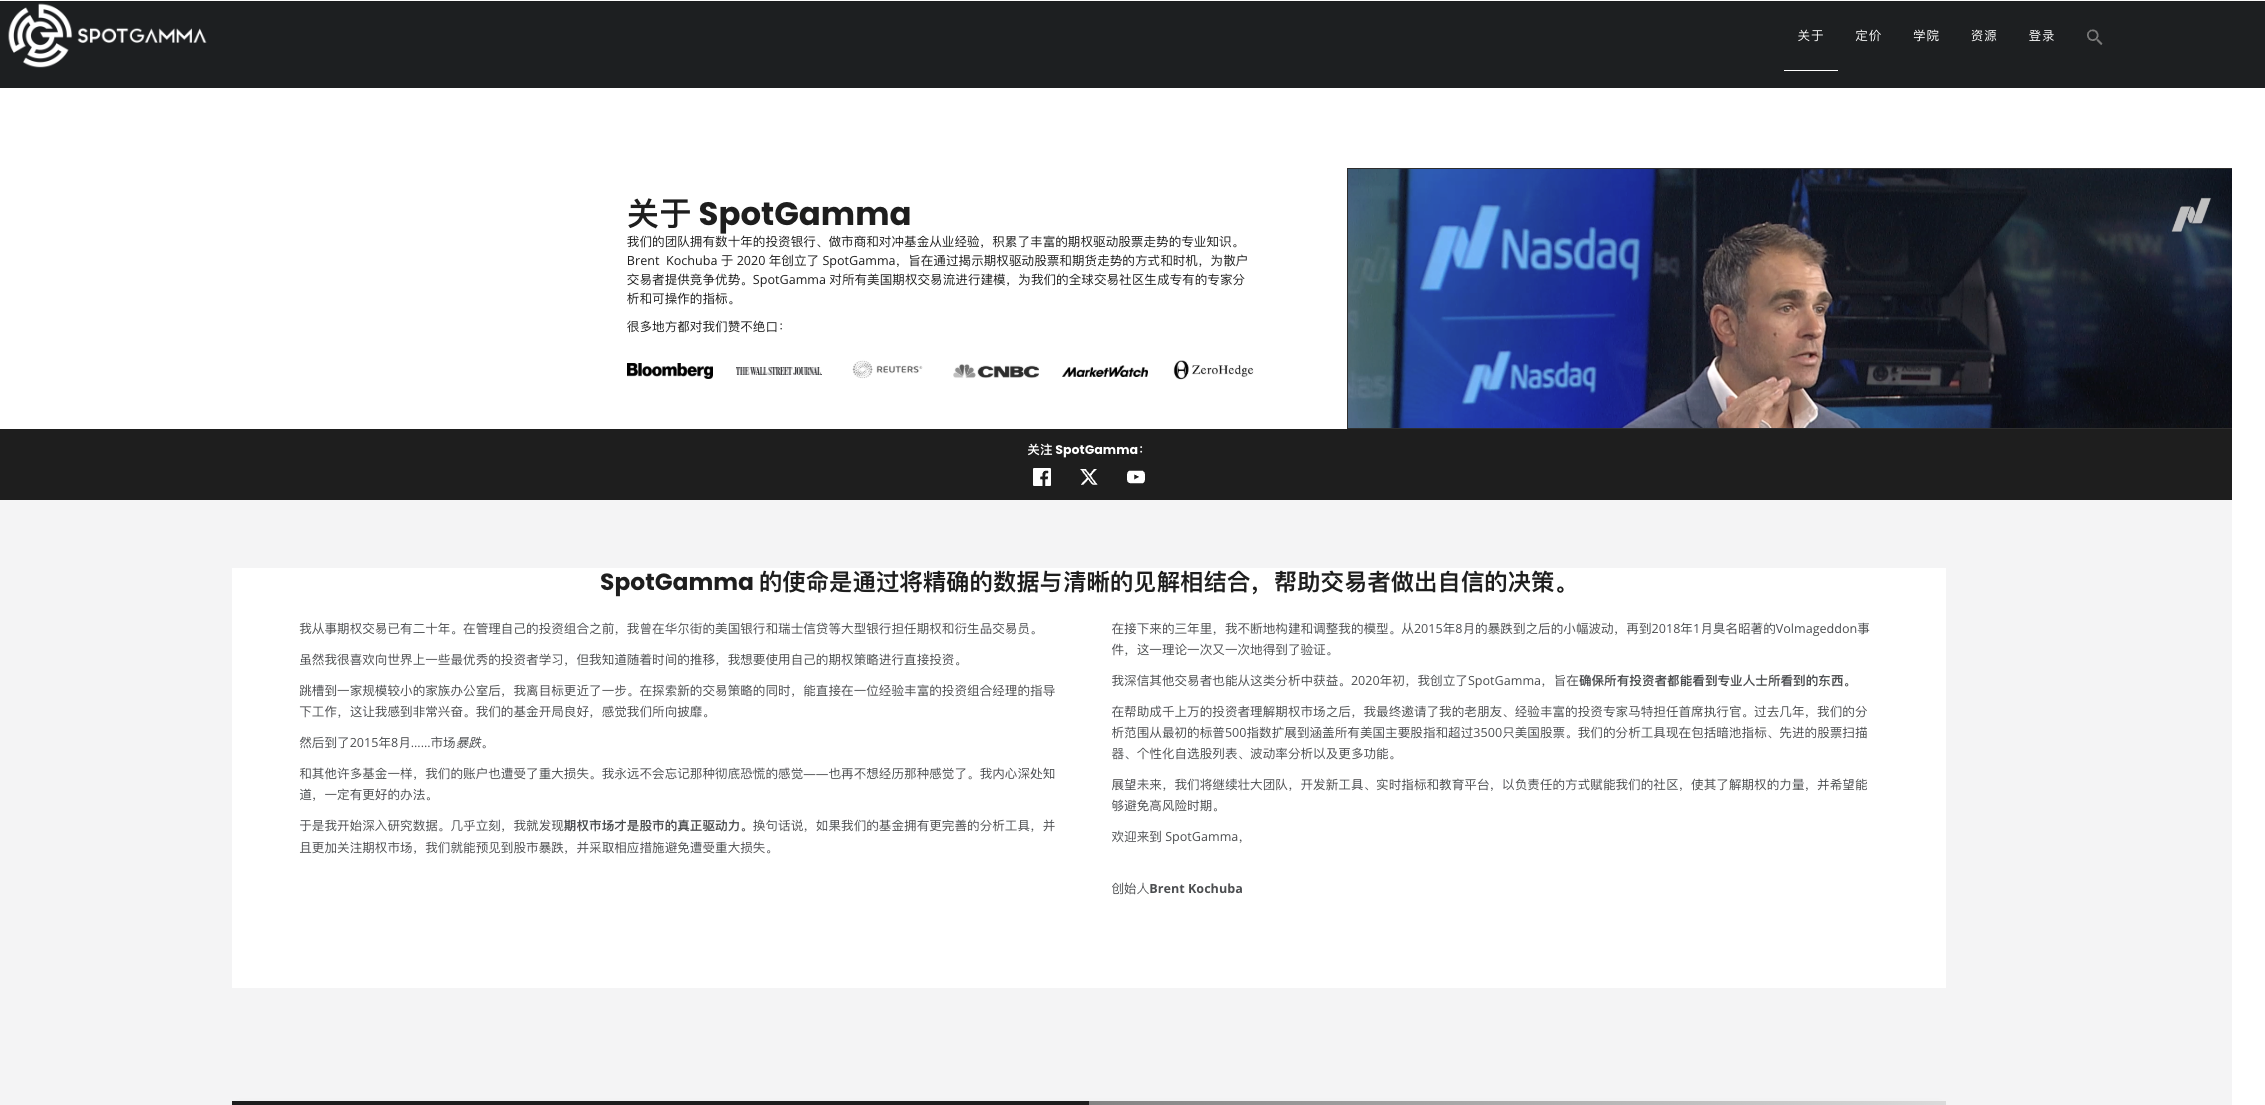The height and width of the screenshot is (1105, 2265).
Task: Open the 登录 menu item
Action: click(2041, 36)
